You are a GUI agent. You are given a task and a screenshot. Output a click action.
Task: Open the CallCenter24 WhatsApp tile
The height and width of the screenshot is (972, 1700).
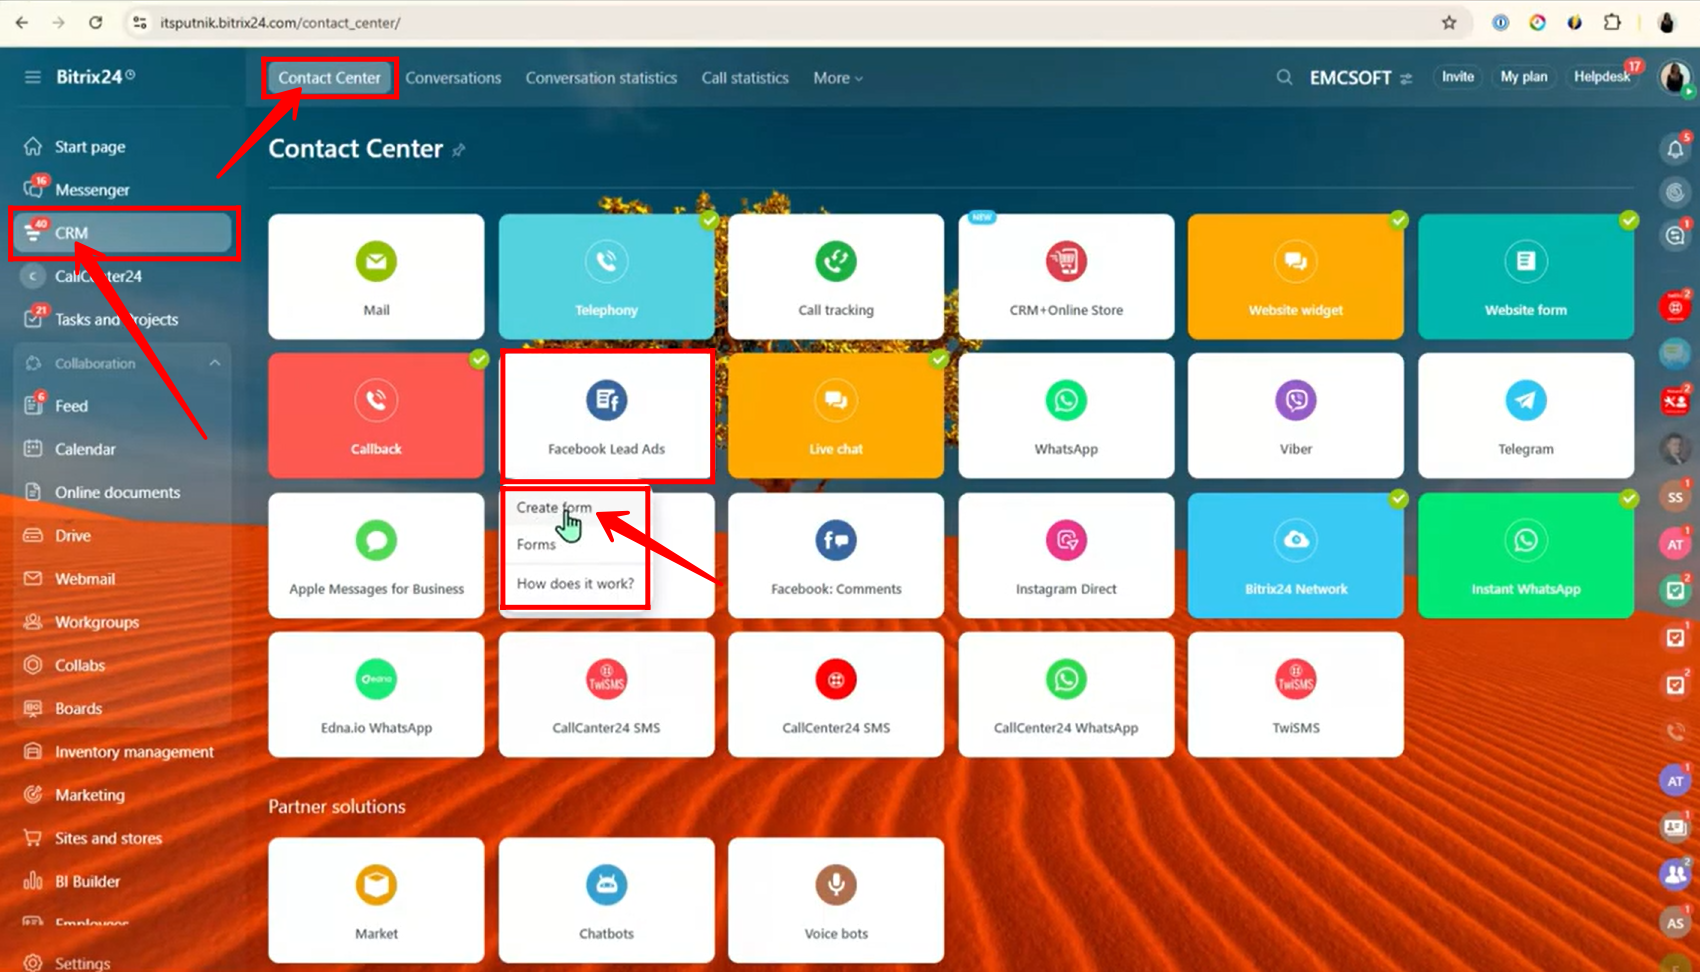coord(1066,694)
